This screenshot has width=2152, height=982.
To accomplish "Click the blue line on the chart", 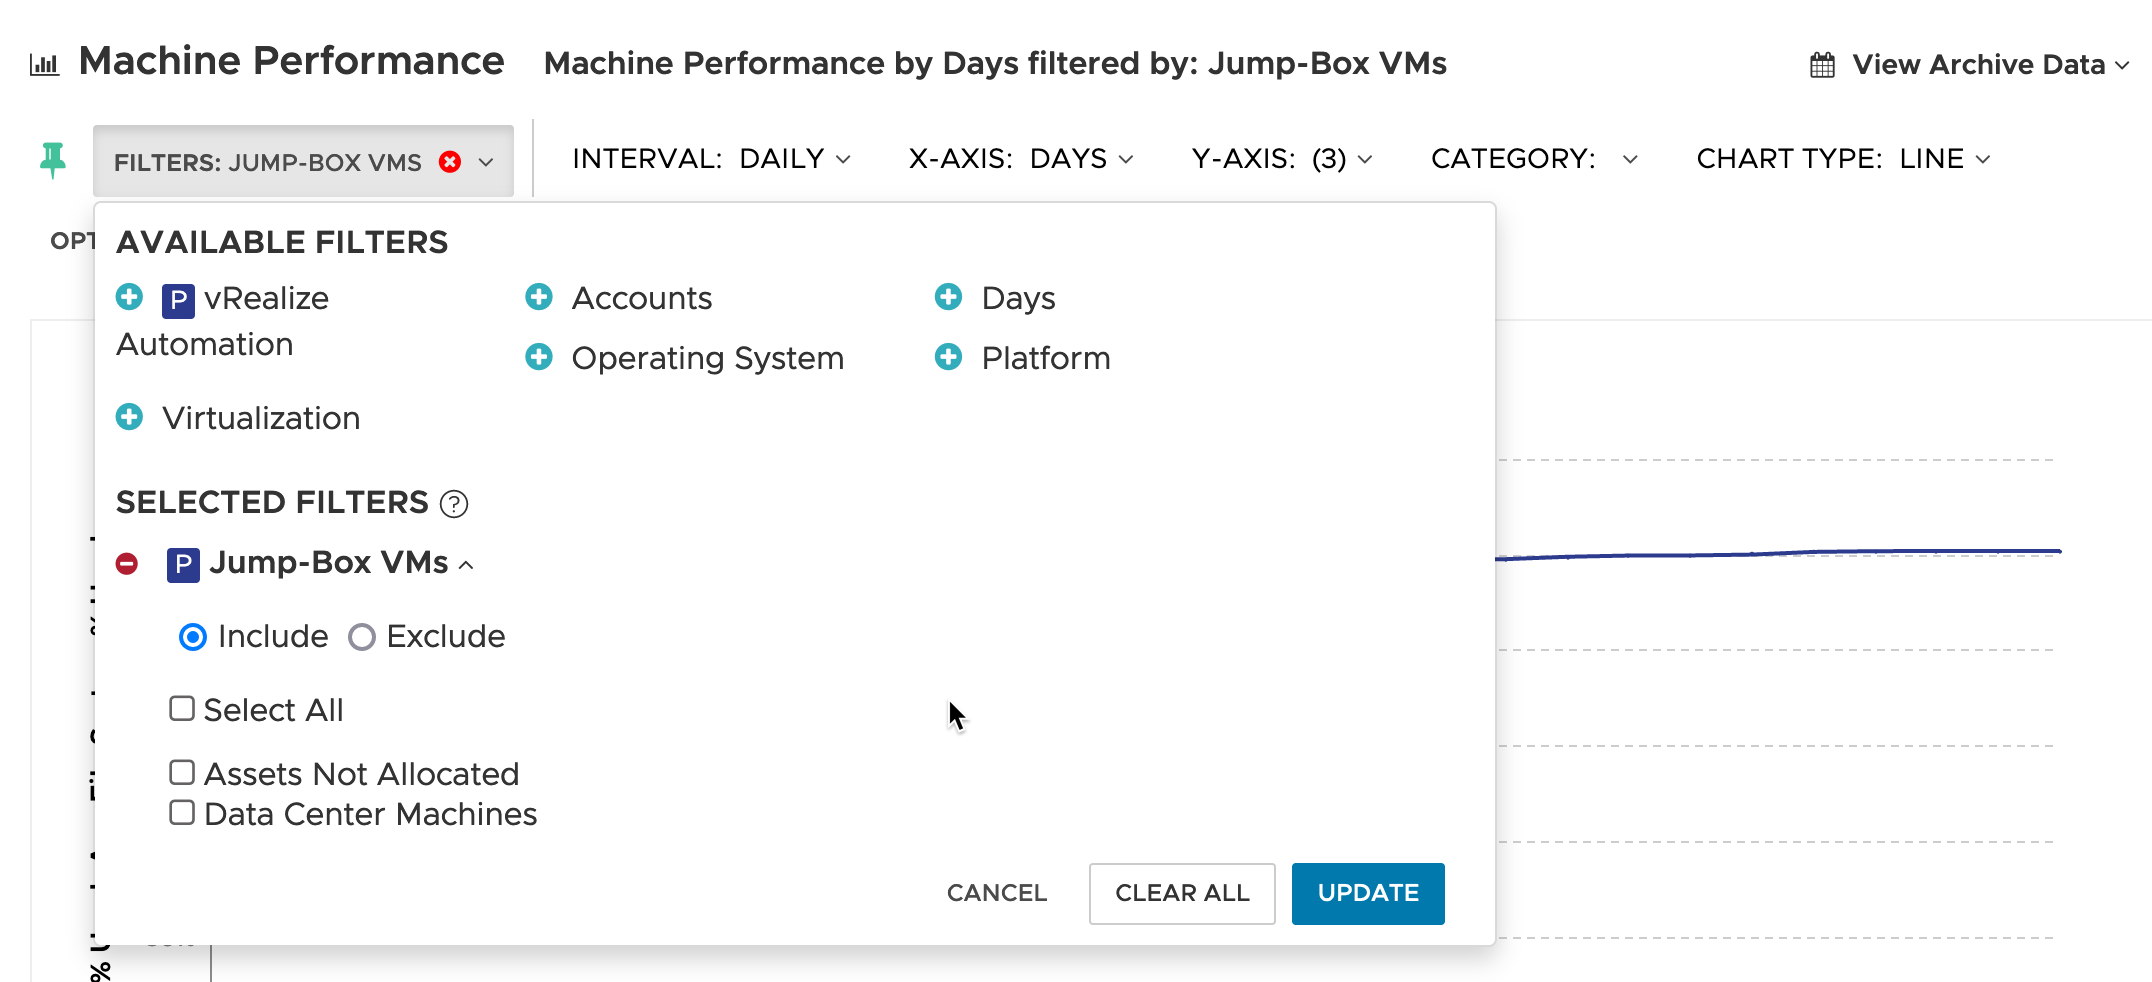I will pyautogui.click(x=1778, y=553).
